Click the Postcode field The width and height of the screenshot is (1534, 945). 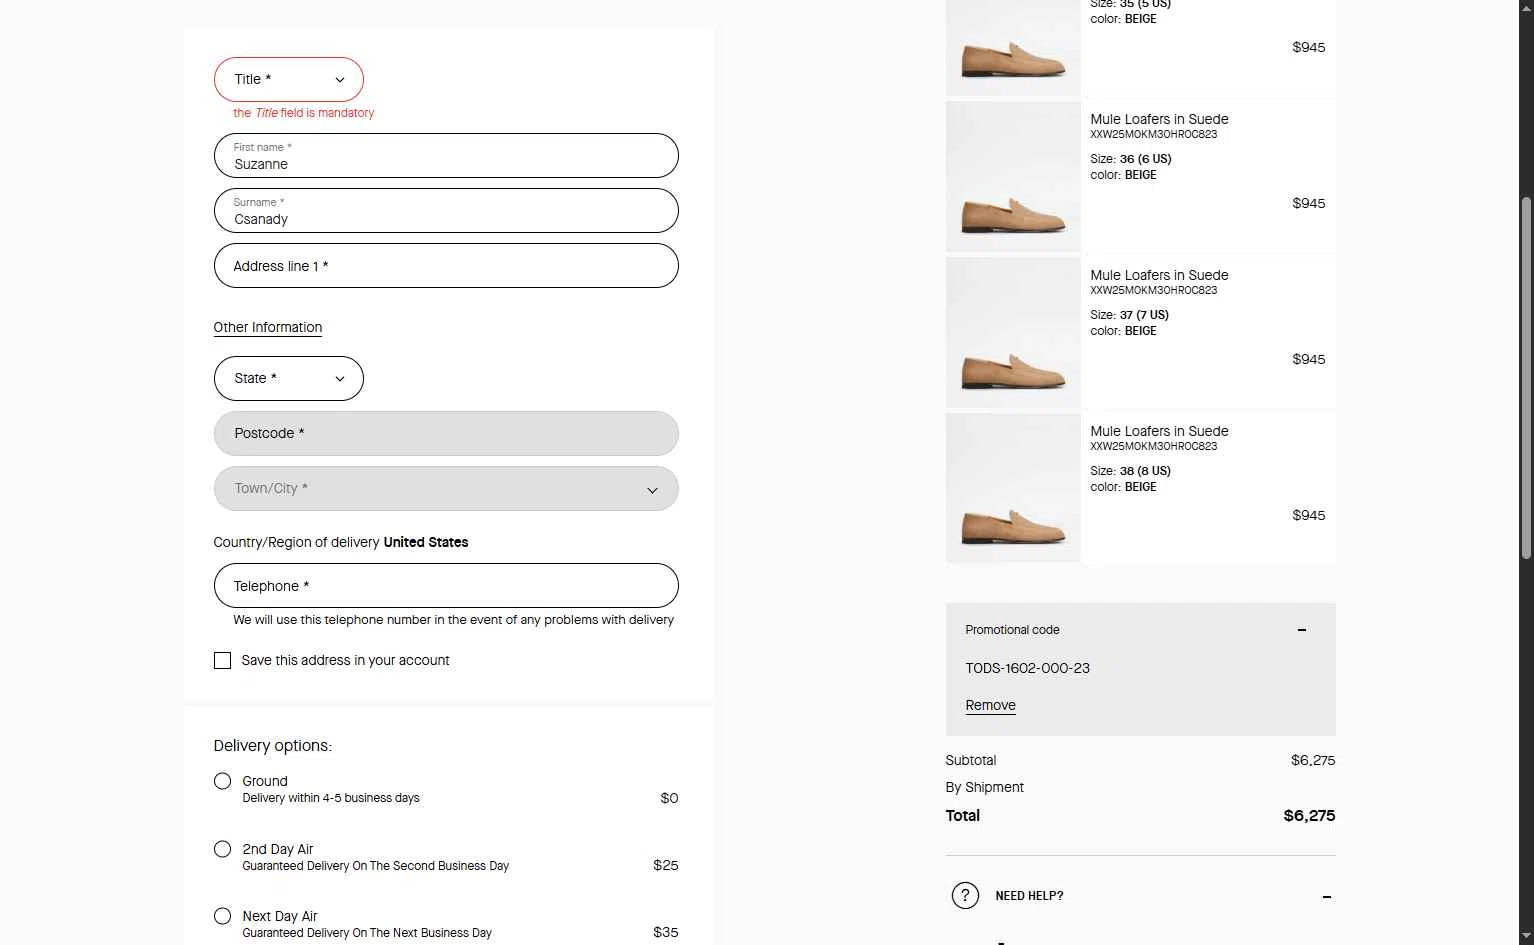pos(446,434)
